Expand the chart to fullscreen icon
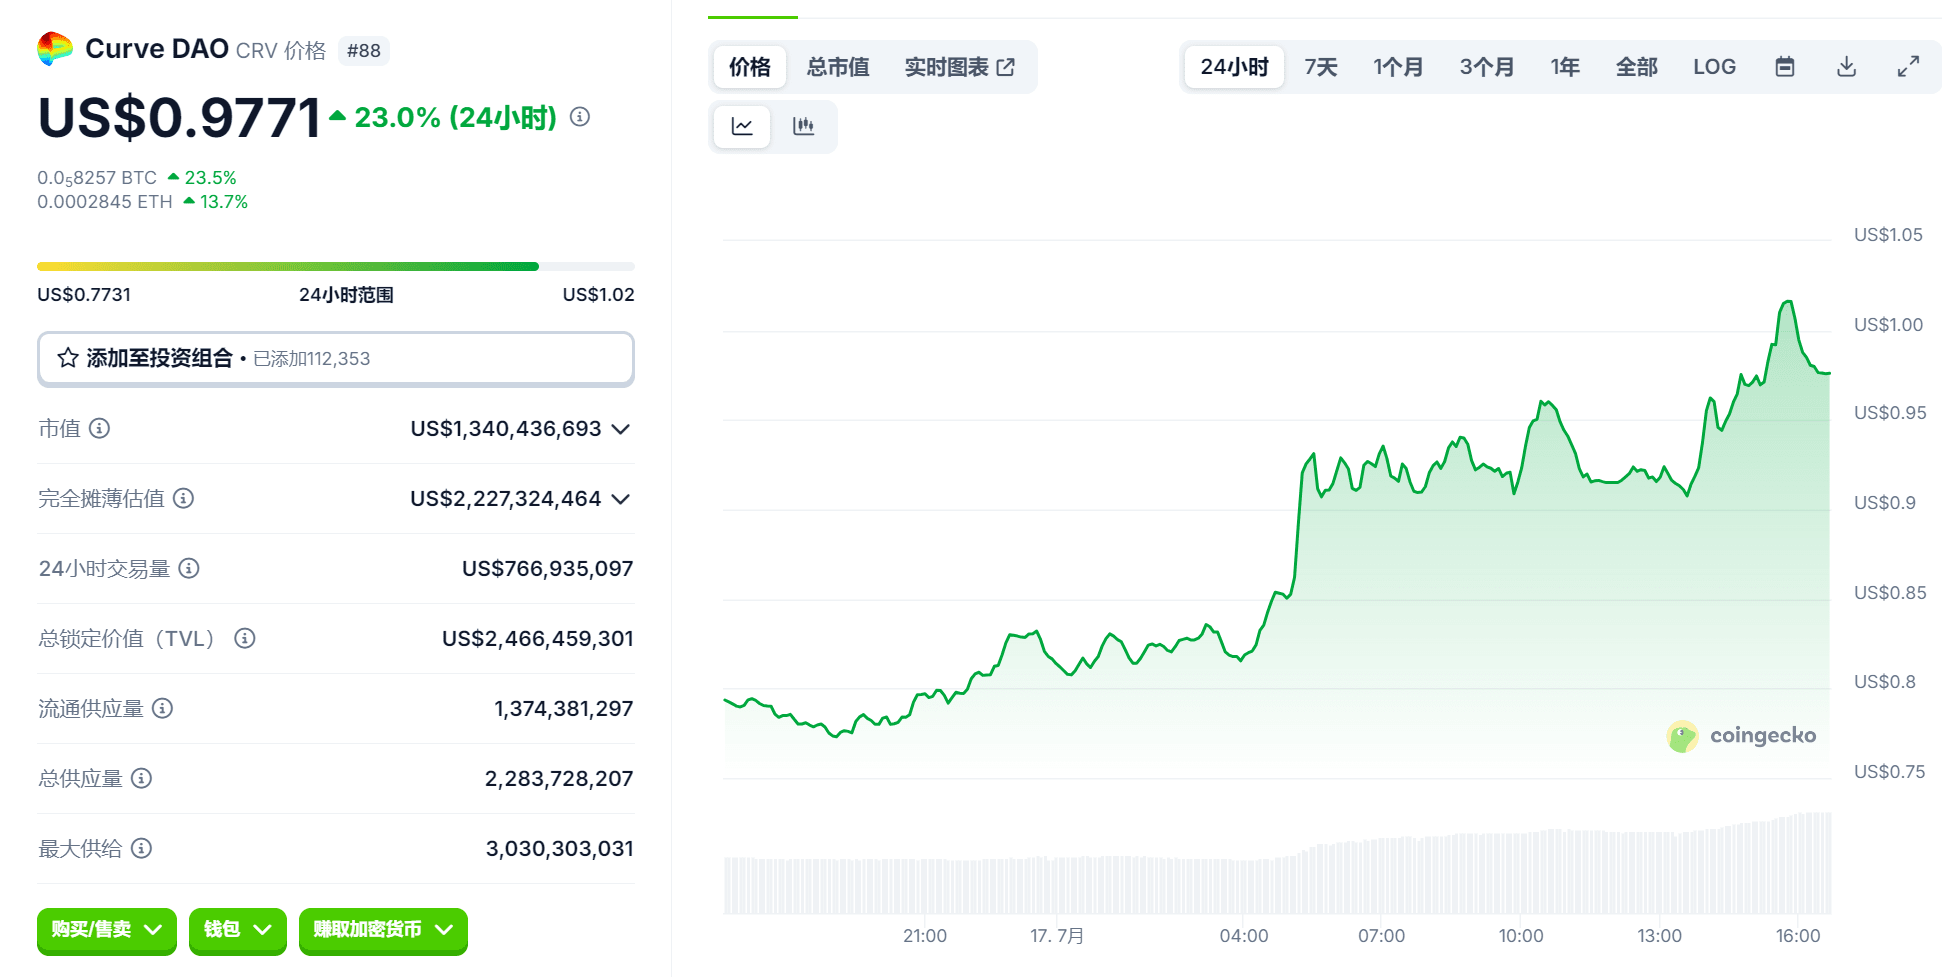This screenshot has height=977, width=1954. (1908, 67)
